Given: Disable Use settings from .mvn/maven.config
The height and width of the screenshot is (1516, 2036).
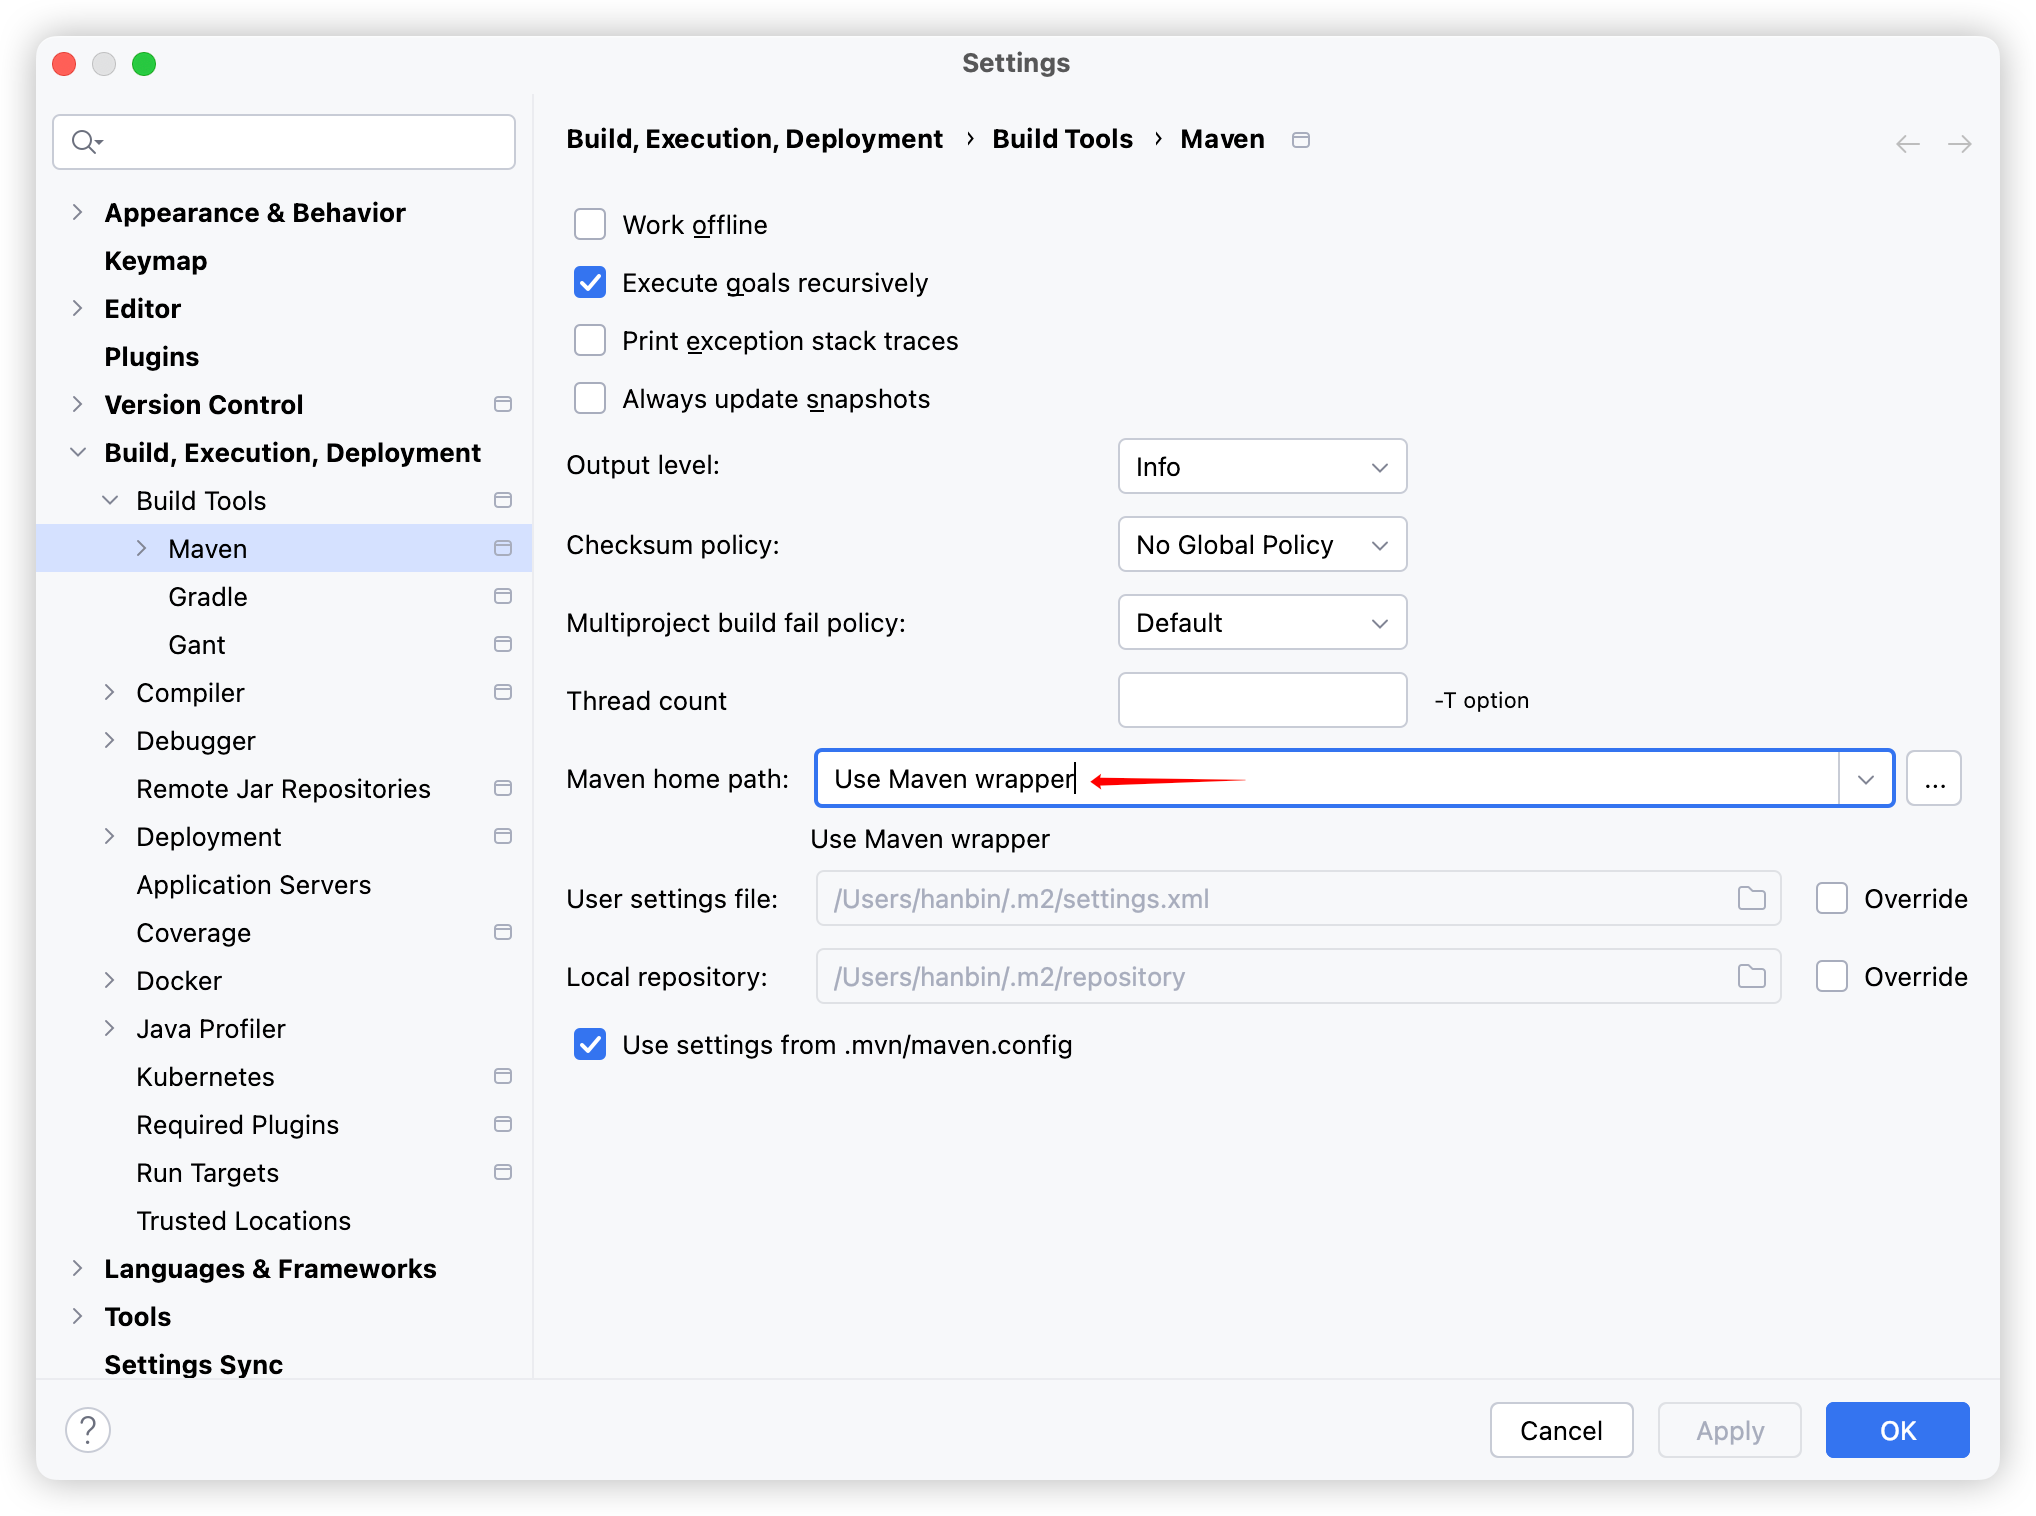Looking at the screenshot, I should tap(590, 1044).
